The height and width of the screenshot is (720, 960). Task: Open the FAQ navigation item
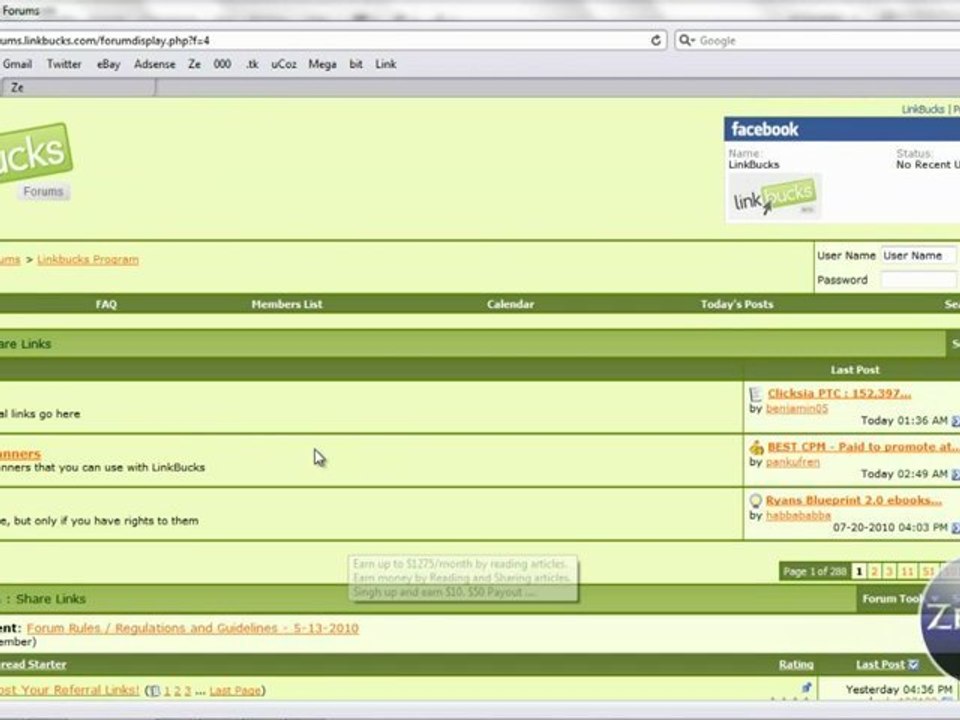(x=106, y=304)
